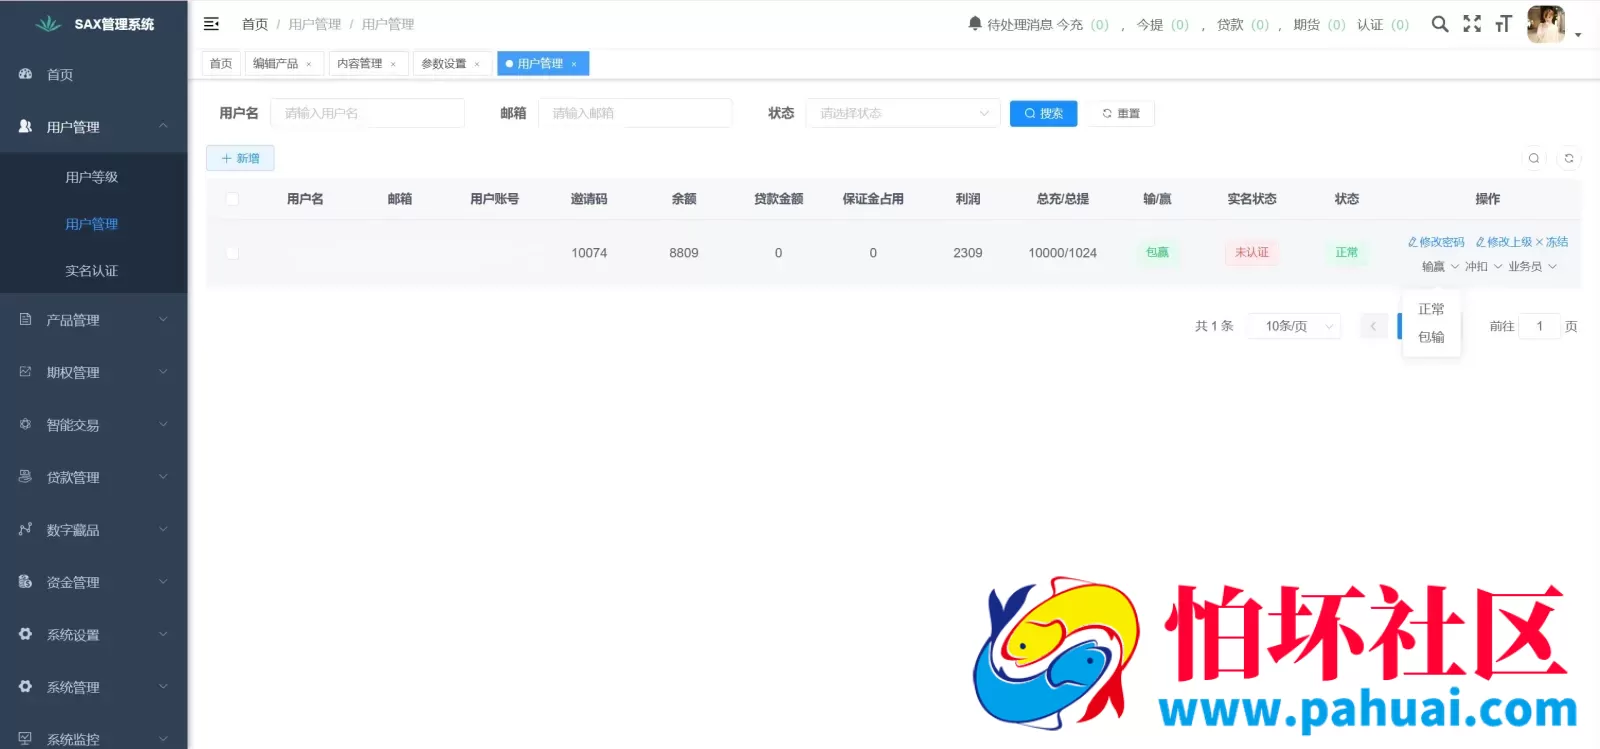Click 修改上级 link in operations
Viewport: 1600px width, 749px height.
[x=1503, y=242]
